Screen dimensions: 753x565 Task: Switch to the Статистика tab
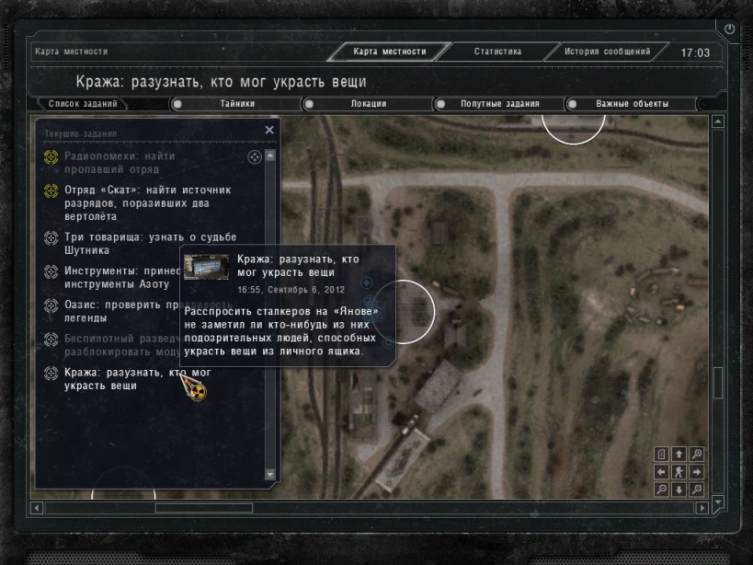(498, 52)
